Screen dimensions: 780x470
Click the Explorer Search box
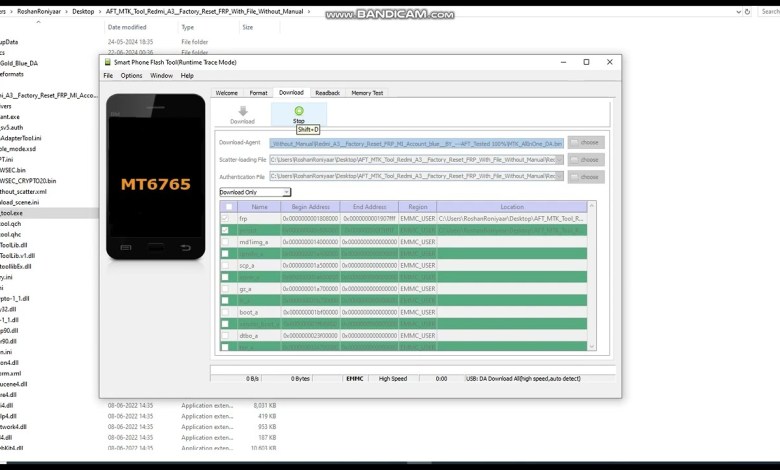(769, 11)
